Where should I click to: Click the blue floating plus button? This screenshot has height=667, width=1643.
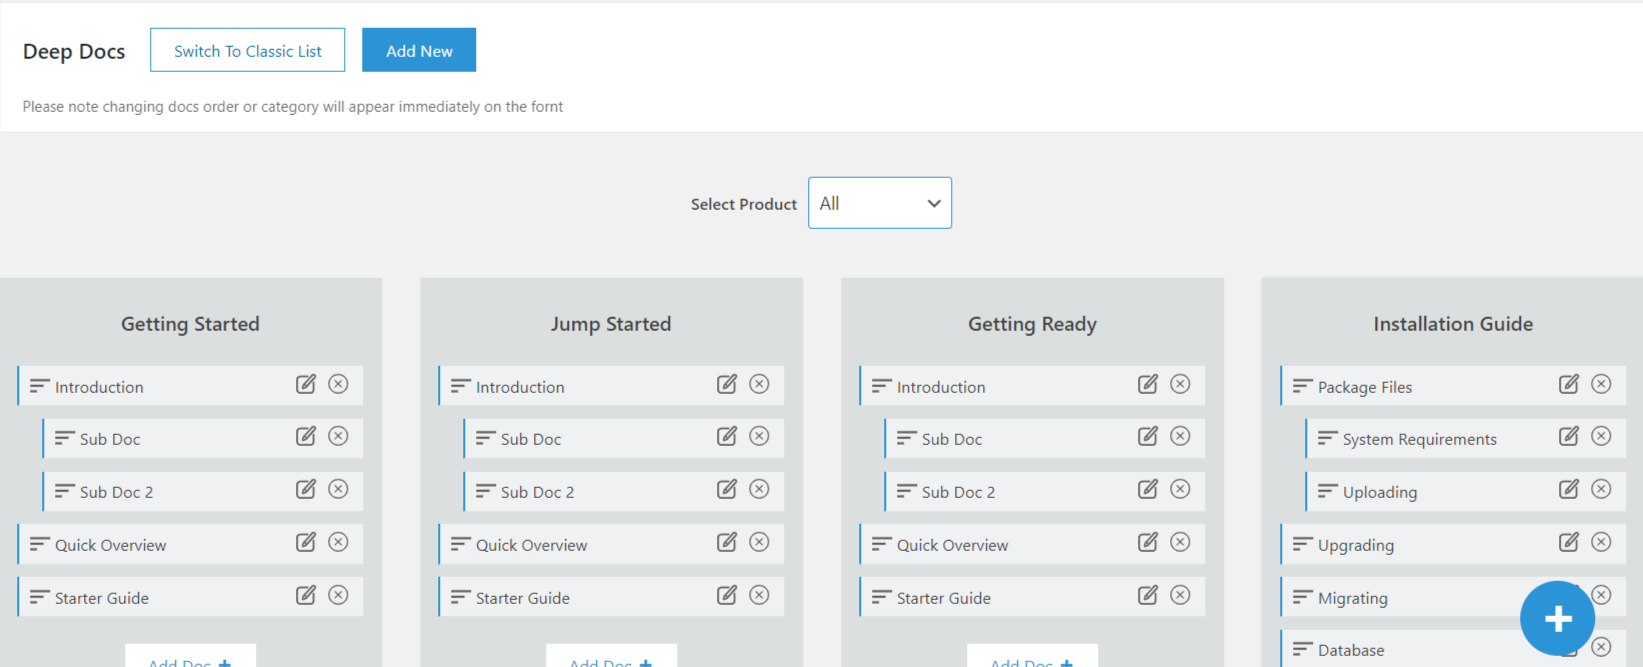point(1557,619)
